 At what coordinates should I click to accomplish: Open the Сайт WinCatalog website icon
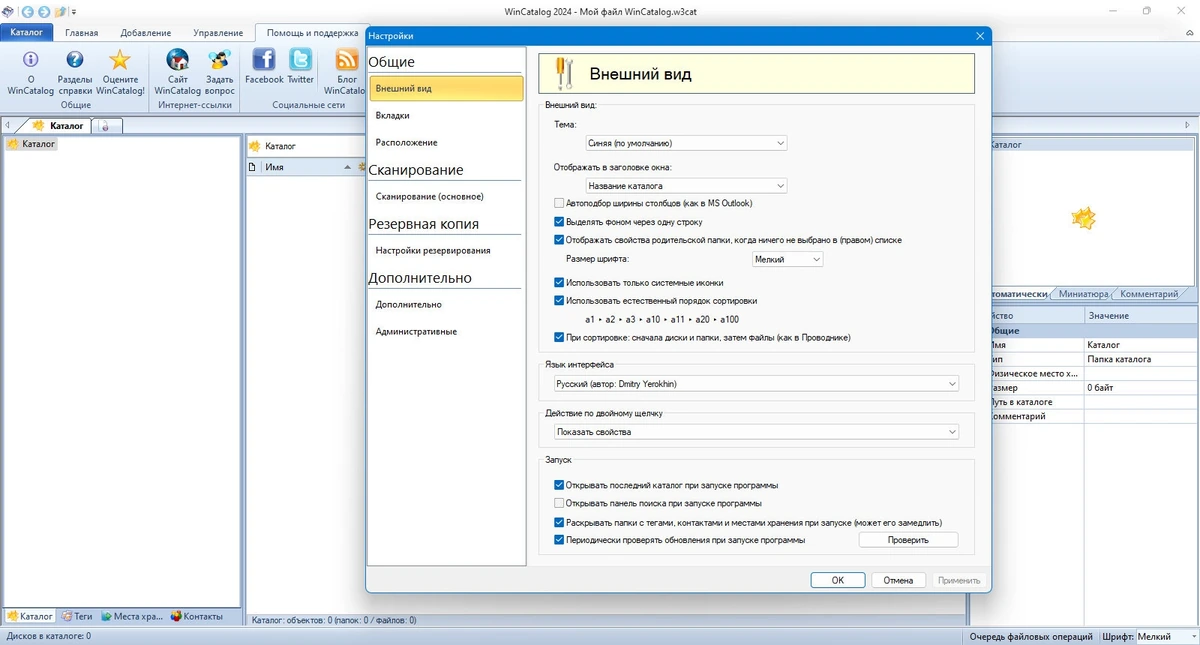pyautogui.click(x=178, y=60)
